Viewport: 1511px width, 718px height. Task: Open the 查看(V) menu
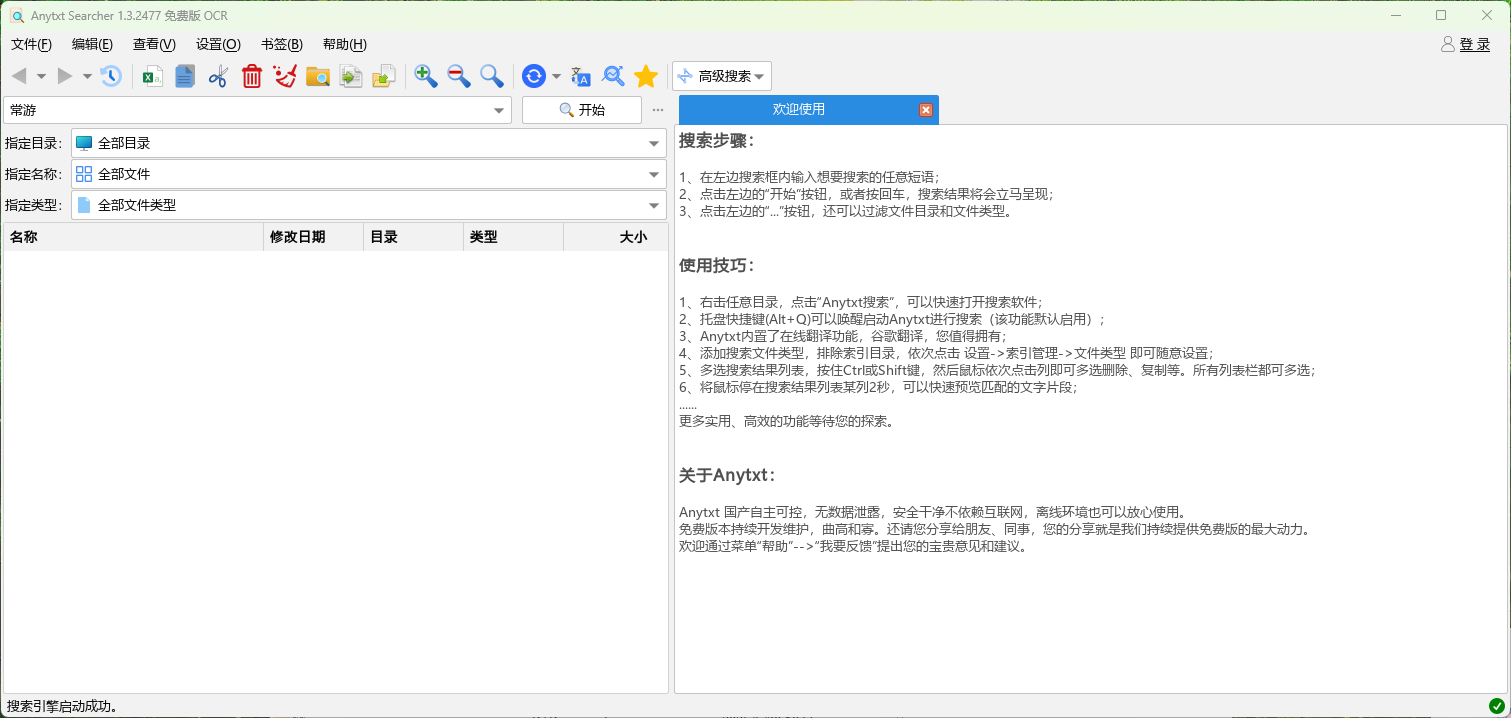154,44
